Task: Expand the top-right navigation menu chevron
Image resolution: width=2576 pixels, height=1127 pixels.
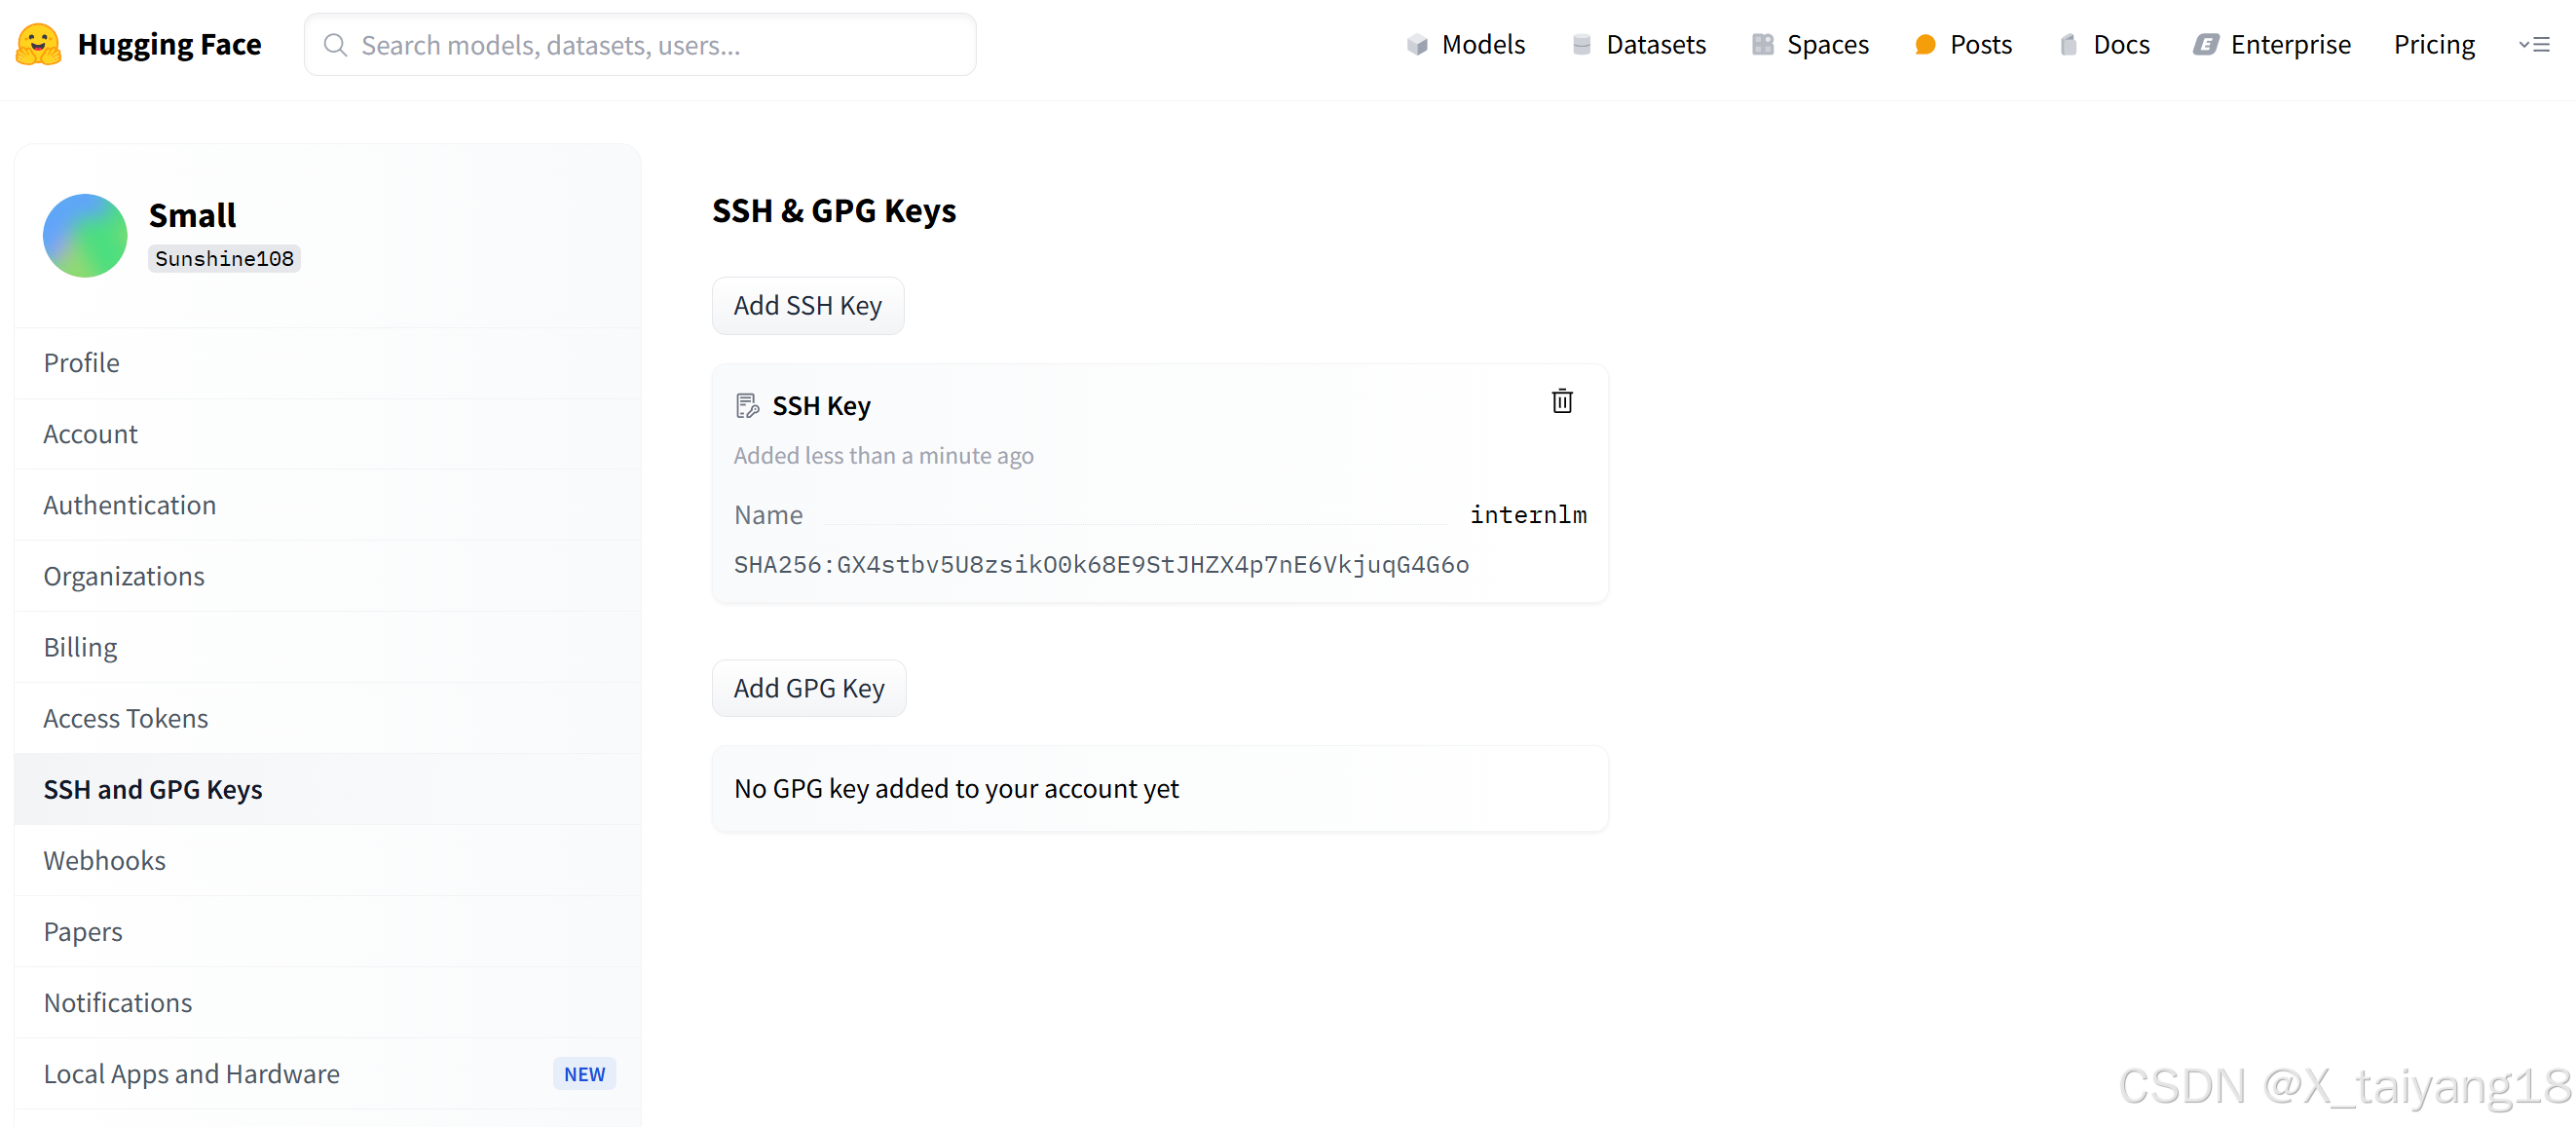Action: tap(2533, 45)
